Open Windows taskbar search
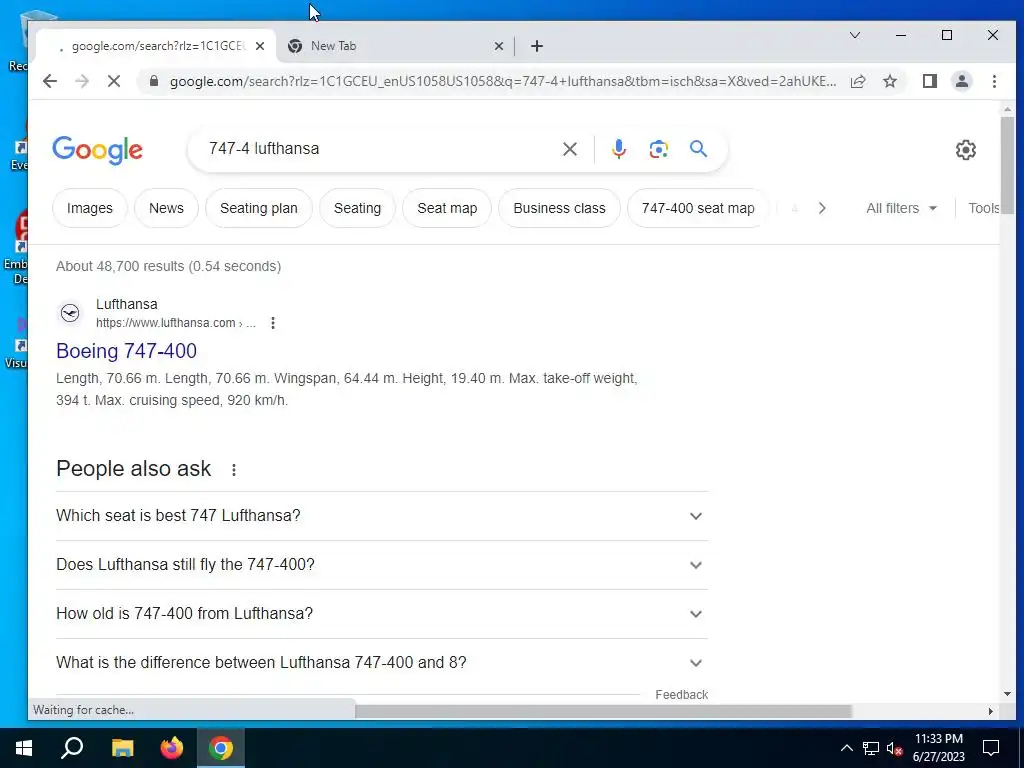Viewport: 1024px width, 768px height. 72,748
